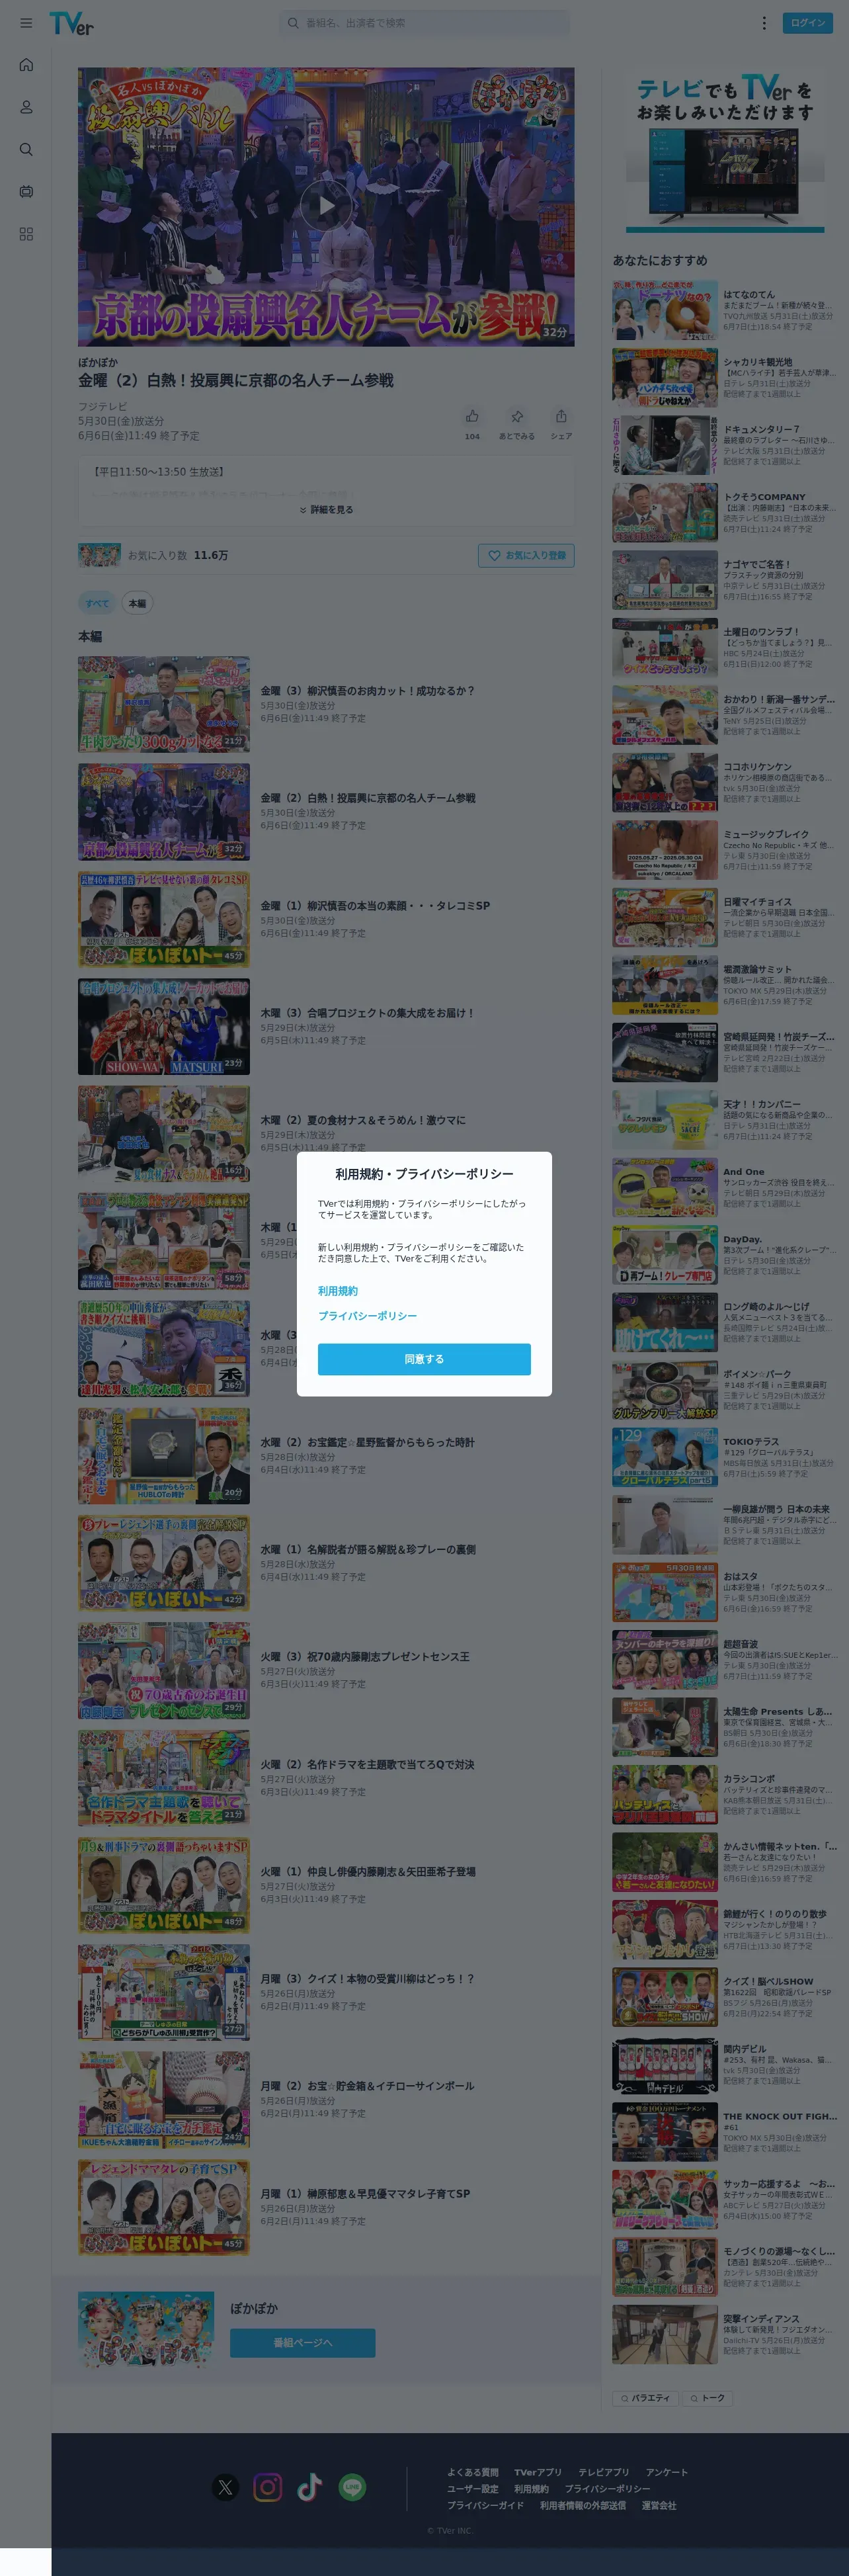Select the 本編 filter tab
Viewport: 849px width, 2576px height.
pos(137,603)
